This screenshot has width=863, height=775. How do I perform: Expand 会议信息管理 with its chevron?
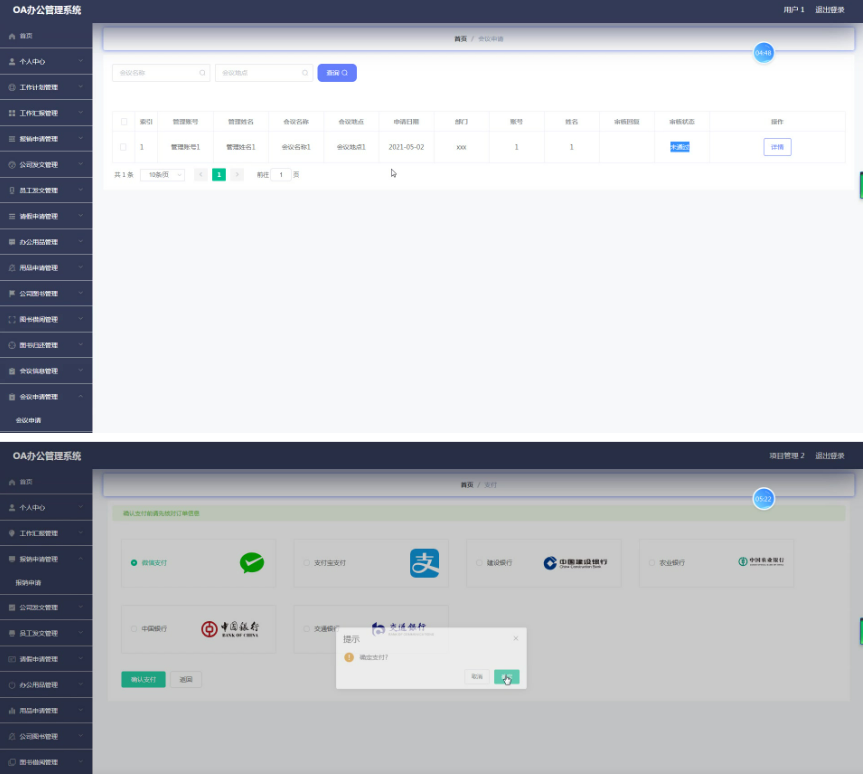click(80, 370)
